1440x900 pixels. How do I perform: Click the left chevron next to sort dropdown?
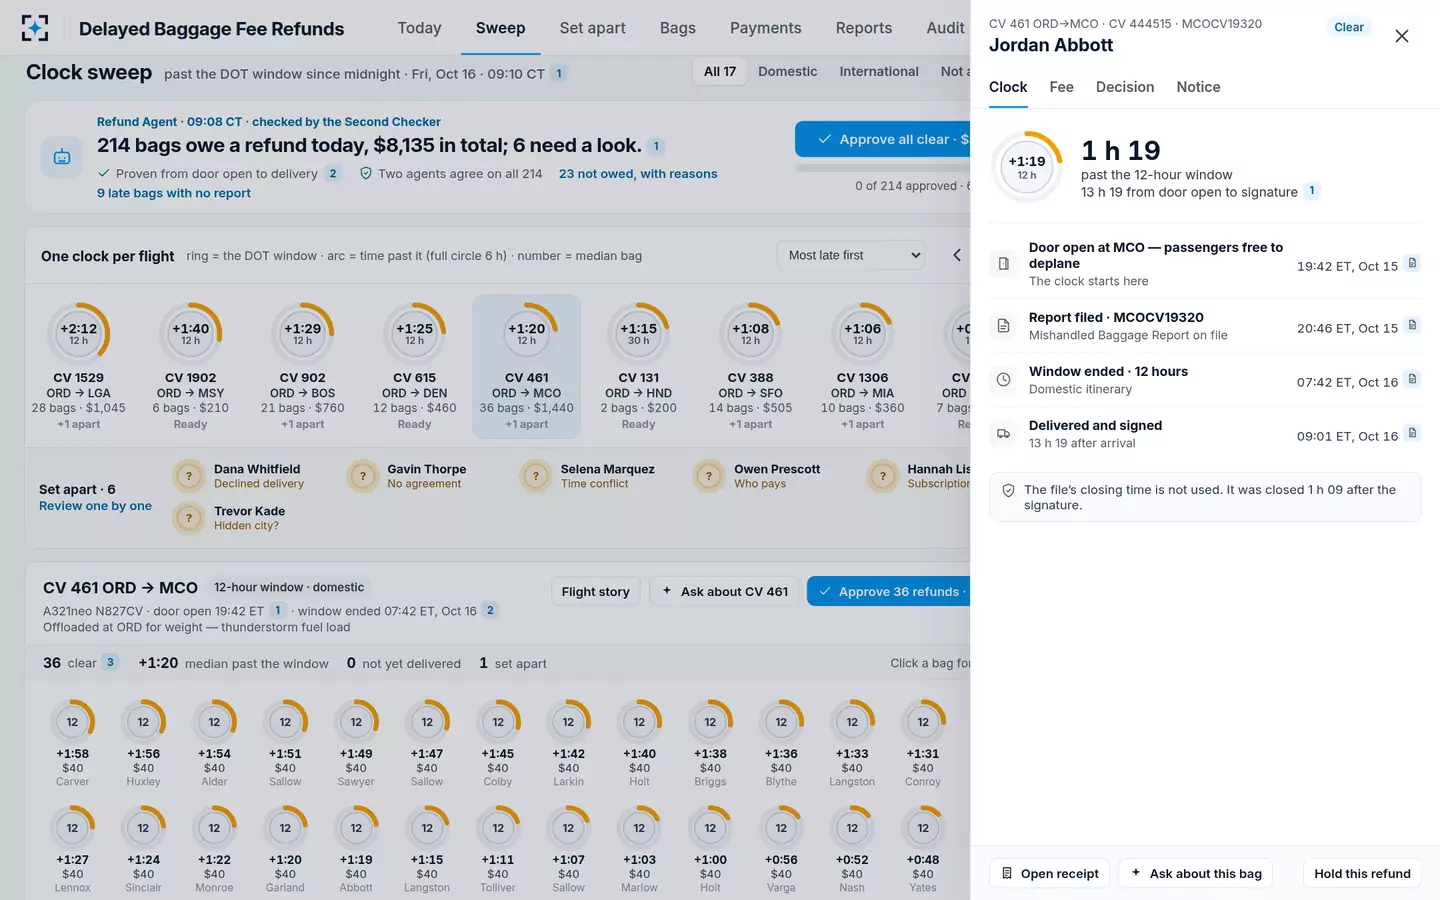(957, 255)
